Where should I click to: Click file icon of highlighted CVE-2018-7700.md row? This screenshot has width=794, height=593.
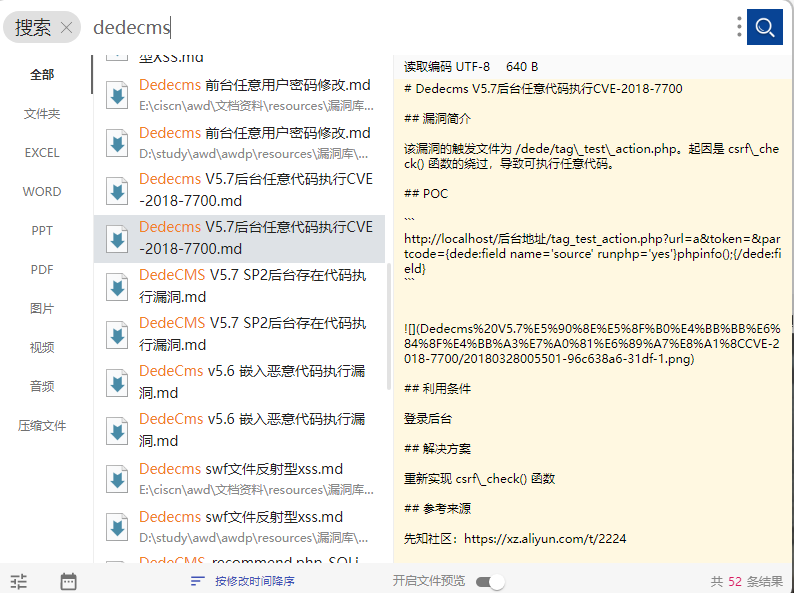pos(117,239)
